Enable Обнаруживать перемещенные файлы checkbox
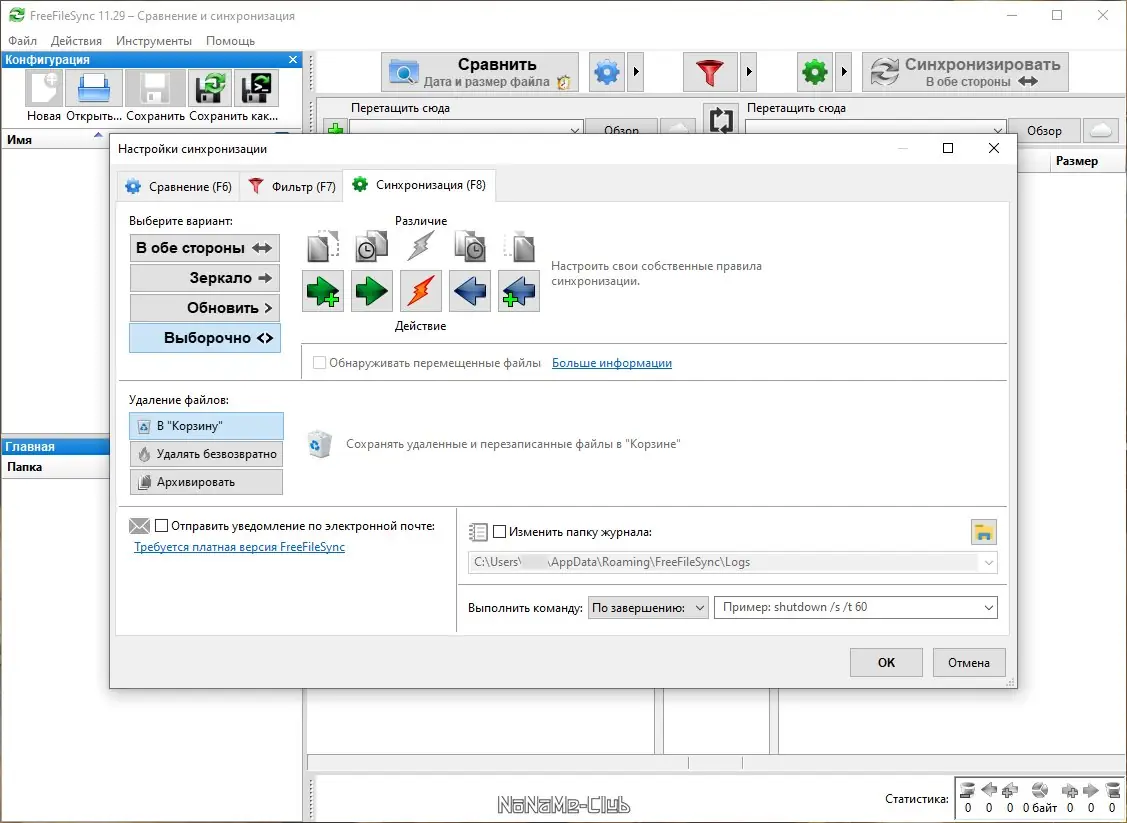This screenshot has width=1127, height=823. [319, 363]
